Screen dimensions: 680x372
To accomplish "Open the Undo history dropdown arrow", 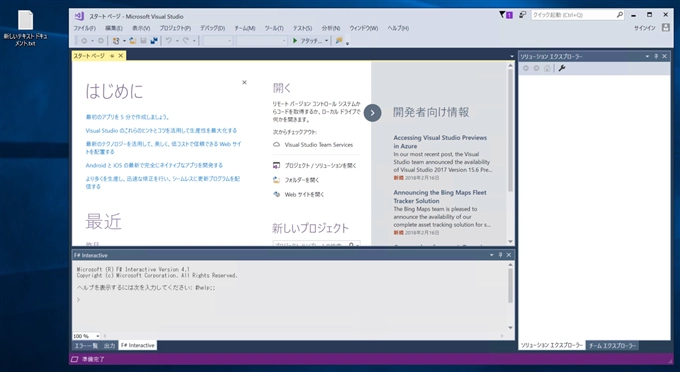I will pyautogui.click(x=177, y=41).
